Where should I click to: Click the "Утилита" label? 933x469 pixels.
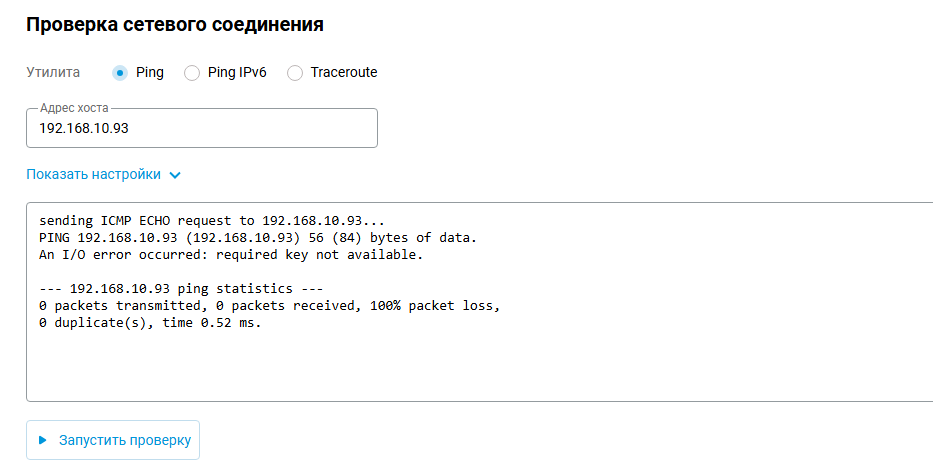coord(53,73)
